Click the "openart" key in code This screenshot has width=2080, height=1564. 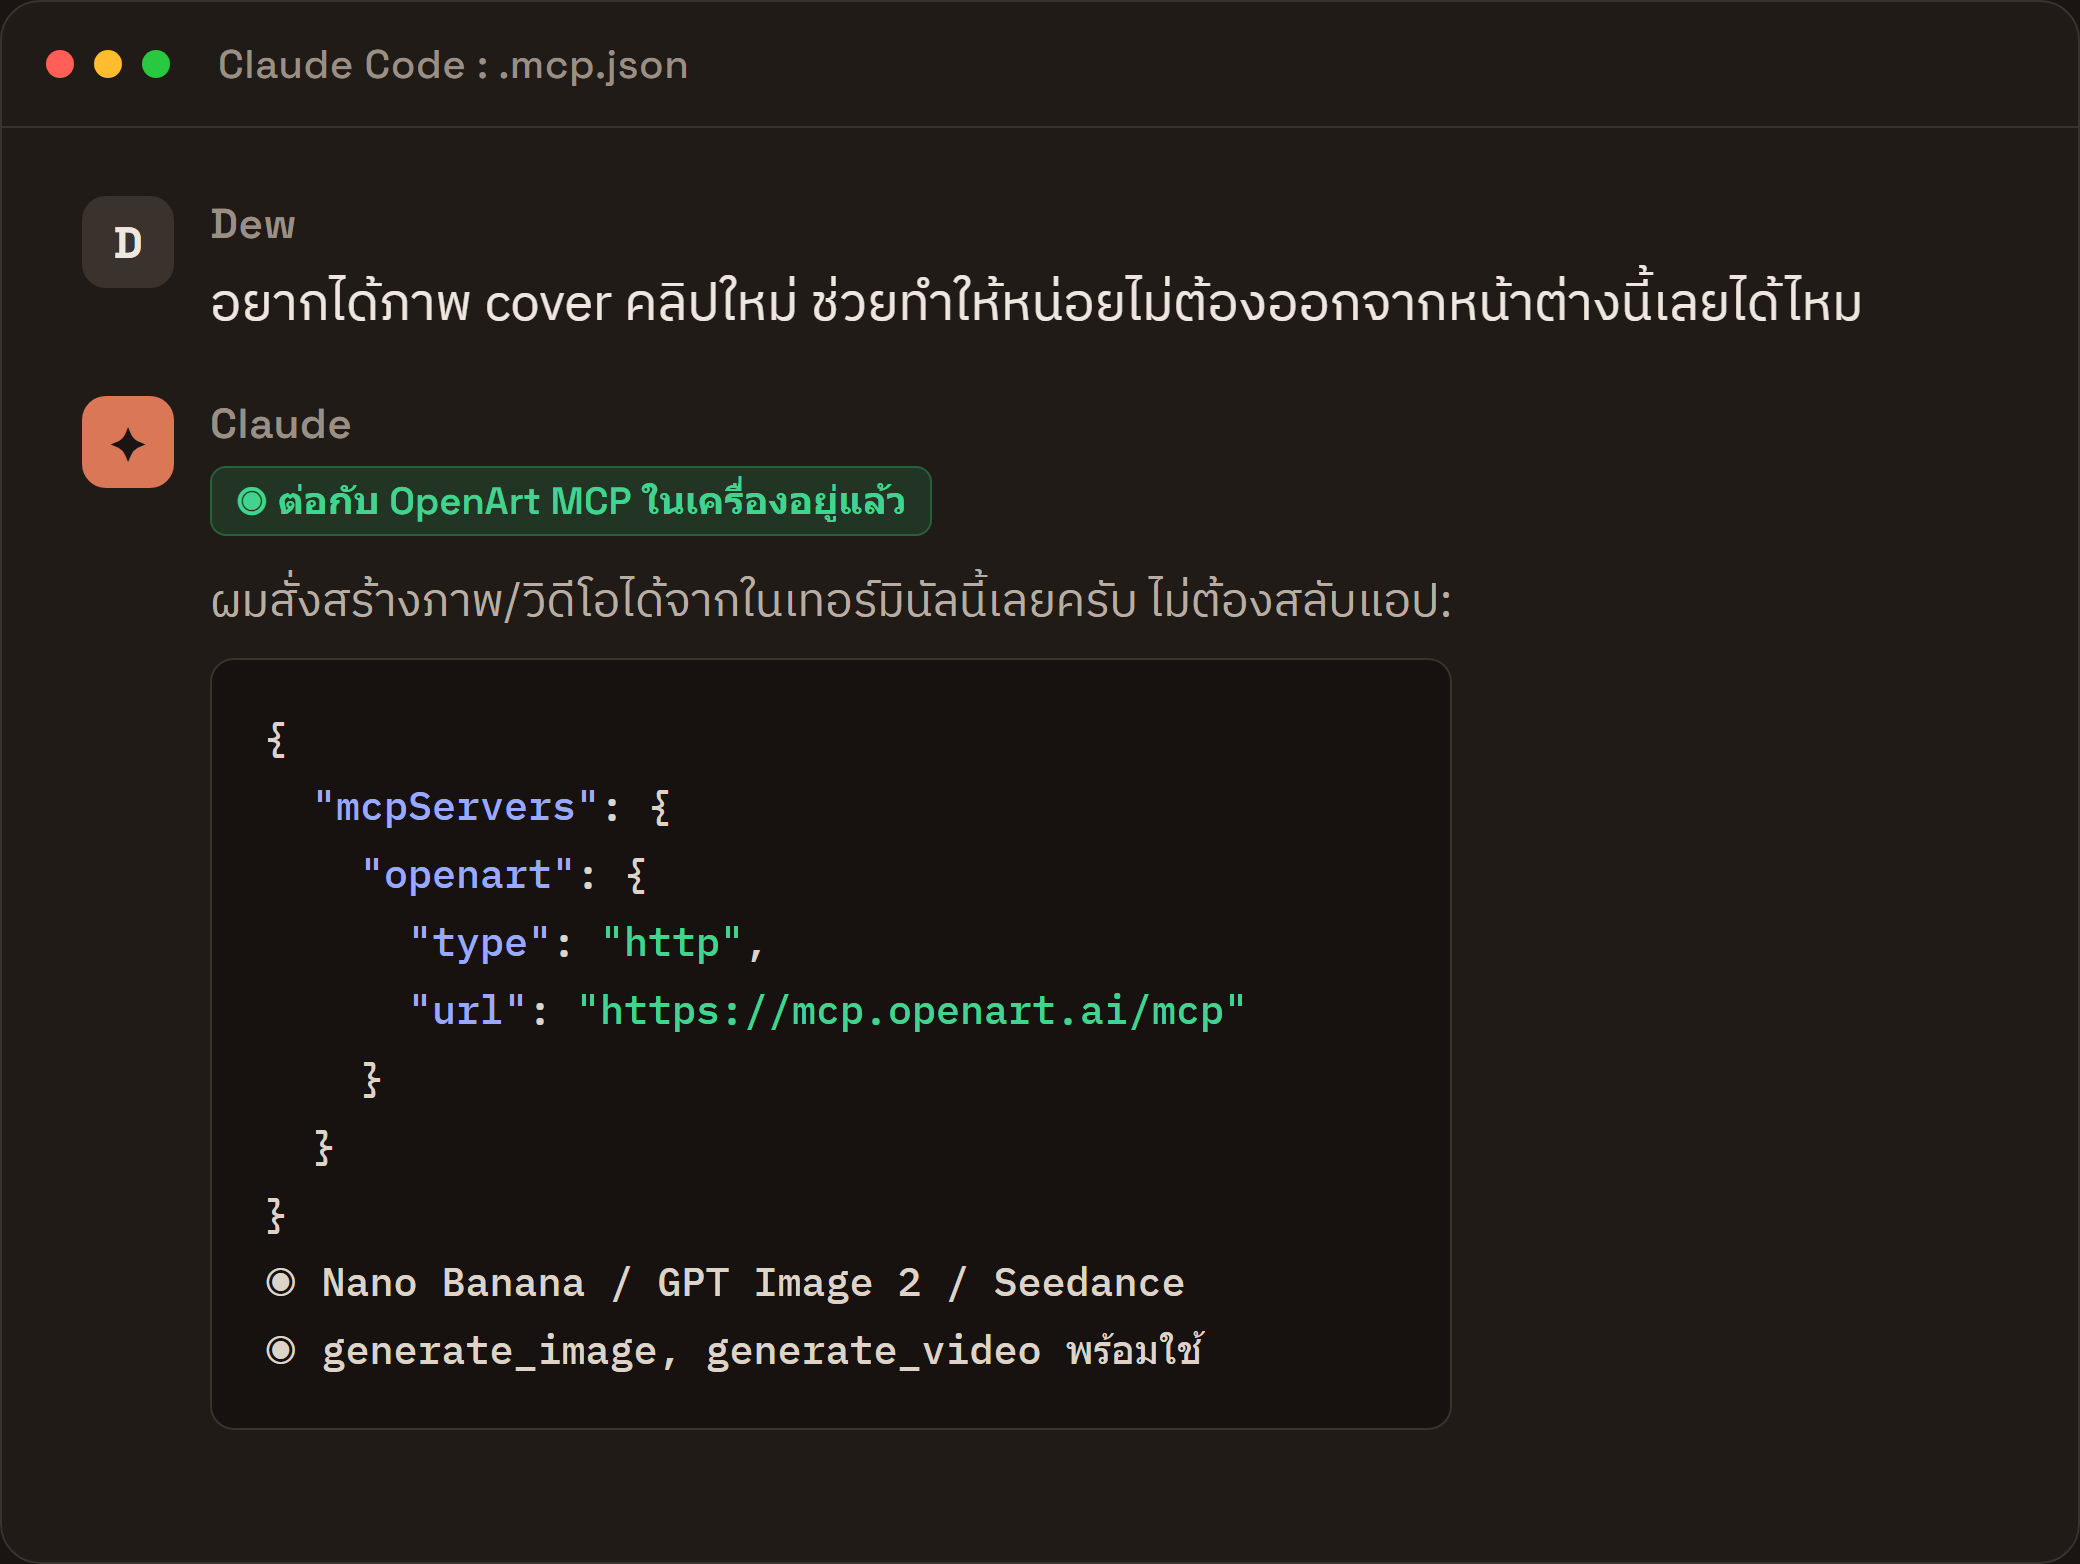[468, 875]
